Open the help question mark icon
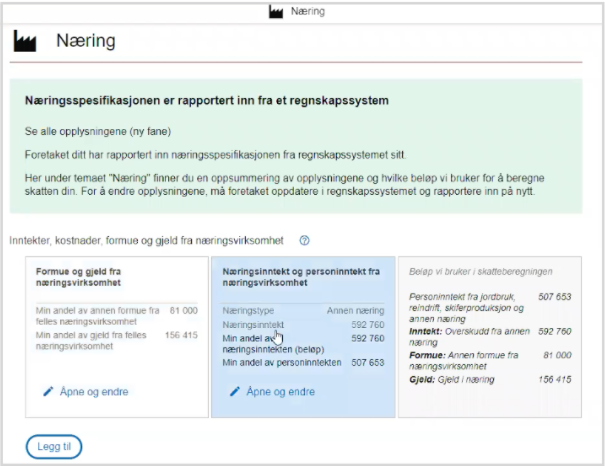This screenshot has width=605, height=466. click(304, 241)
